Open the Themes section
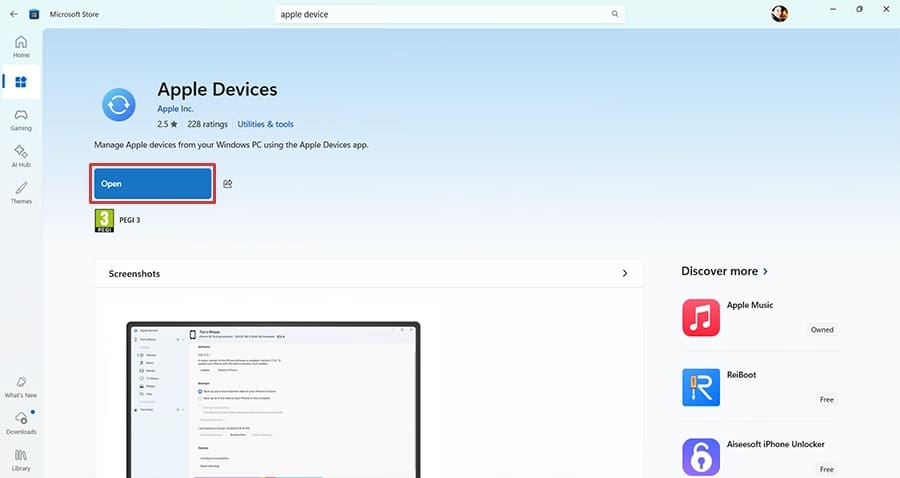900x478 pixels. coord(21,193)
